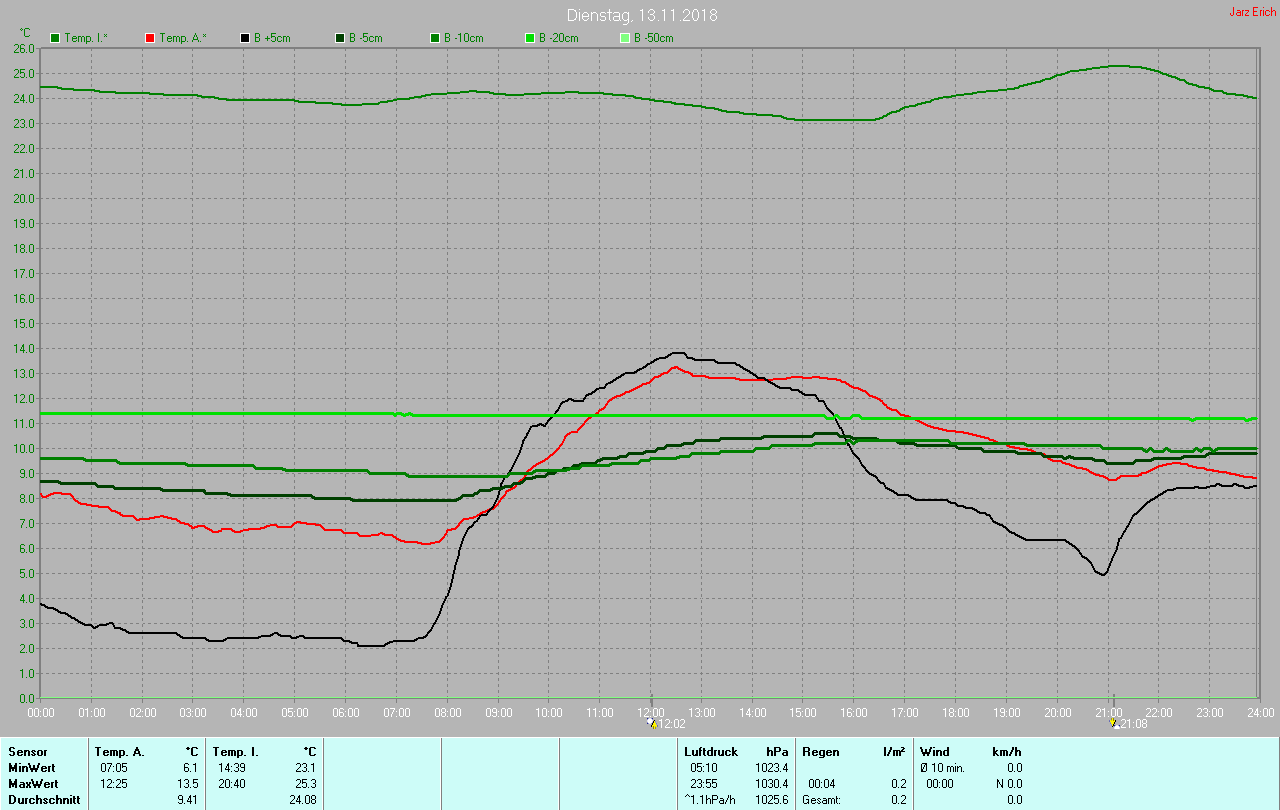Click the Jarz Erich label
Screen dimensions: 1280x810
(x=1251, y=12)
